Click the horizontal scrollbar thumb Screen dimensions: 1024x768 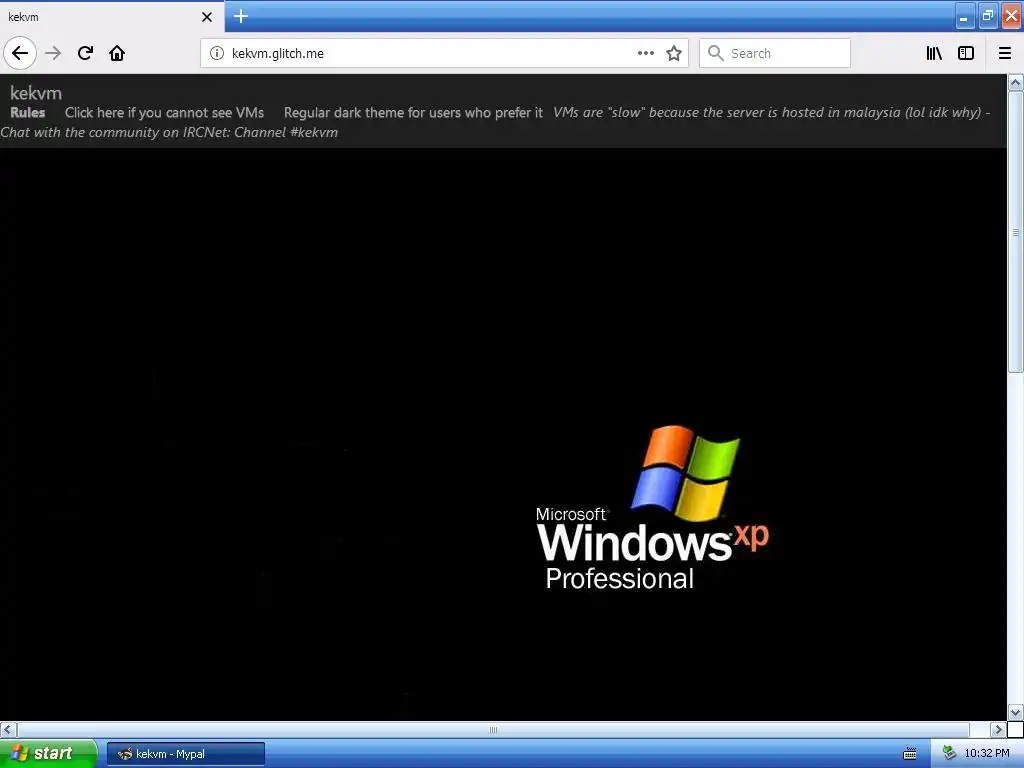coord(493,729)
